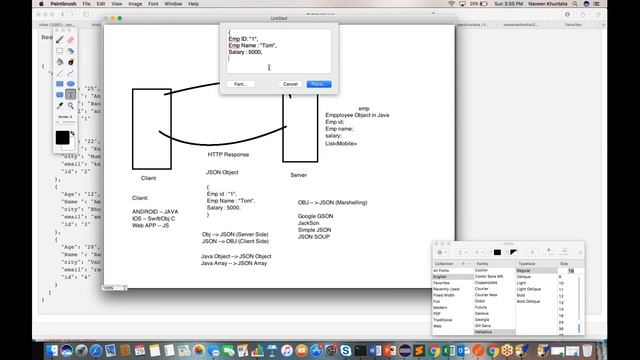Select the Bold Oblique typeface
This screenshot has width=640, height=360.
tap(528, 301)
